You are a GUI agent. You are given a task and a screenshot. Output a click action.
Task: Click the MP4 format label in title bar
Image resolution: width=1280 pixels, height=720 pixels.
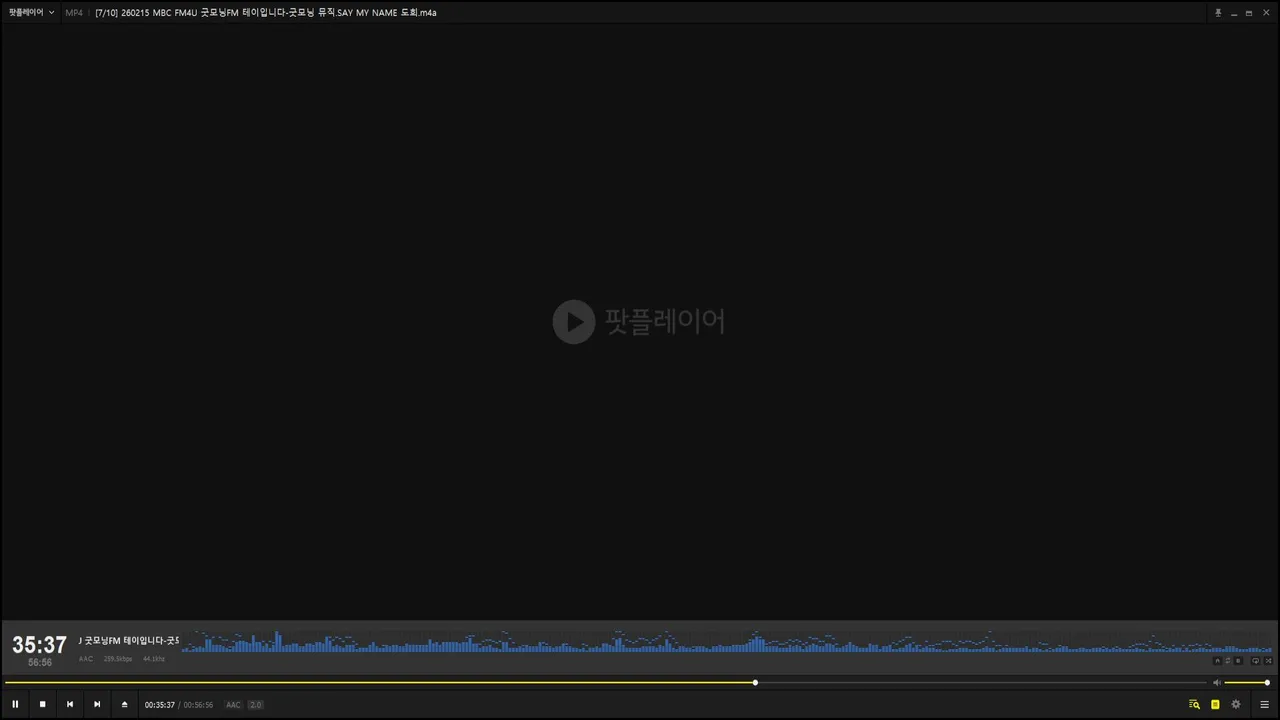(74, 13)
